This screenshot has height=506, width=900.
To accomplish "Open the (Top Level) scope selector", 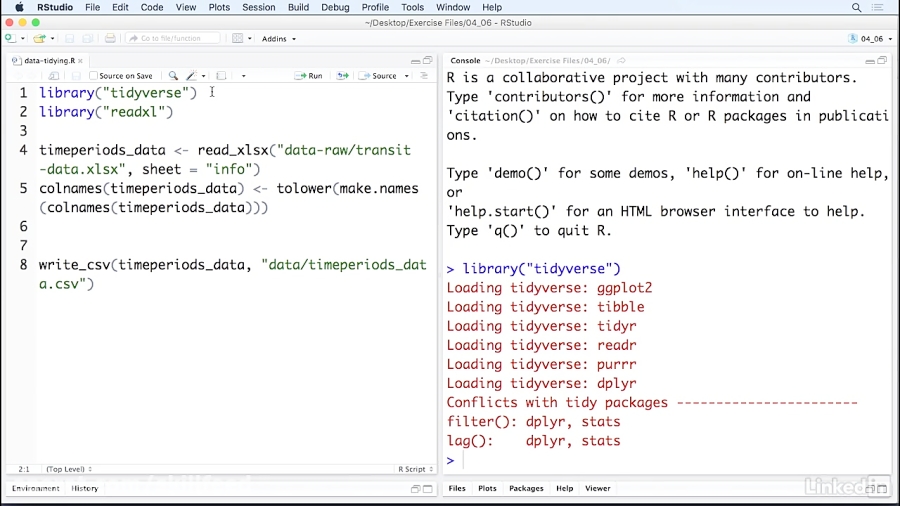I will (69, 469).
